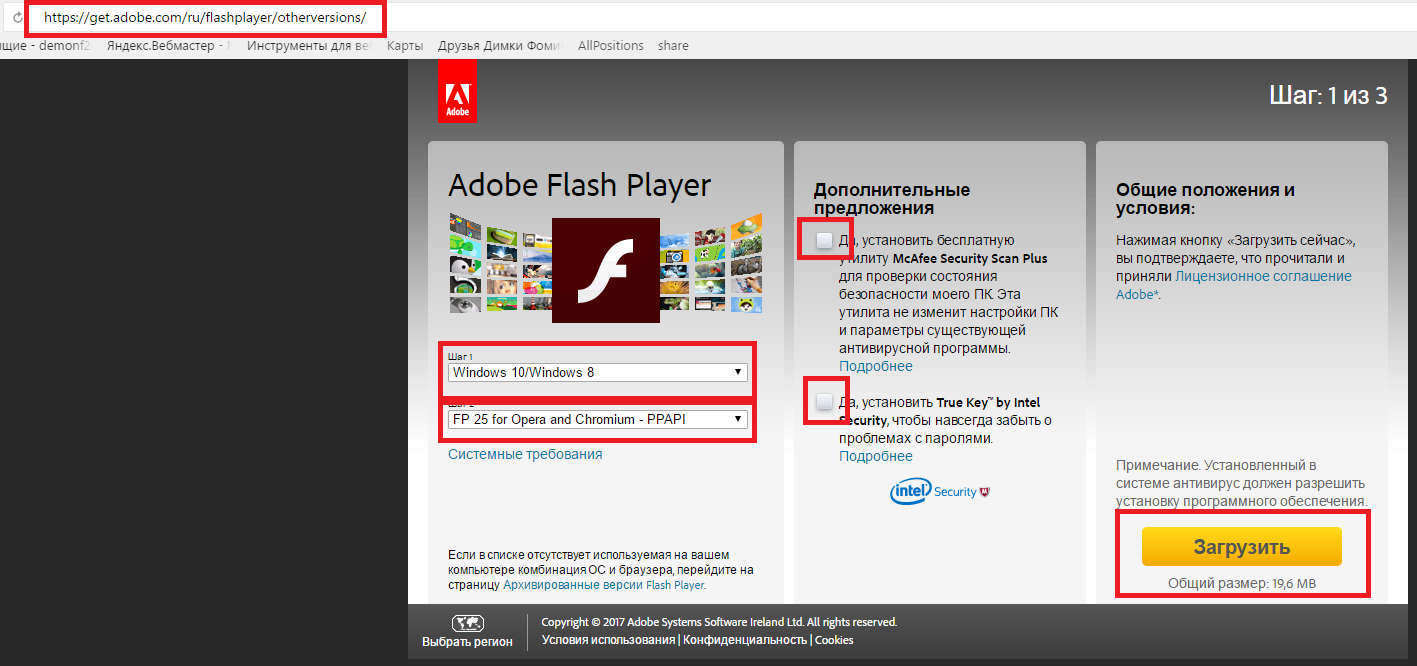1417x666 pixels.
Task: Click the globe region icon
Action: [x=468, y=623]
